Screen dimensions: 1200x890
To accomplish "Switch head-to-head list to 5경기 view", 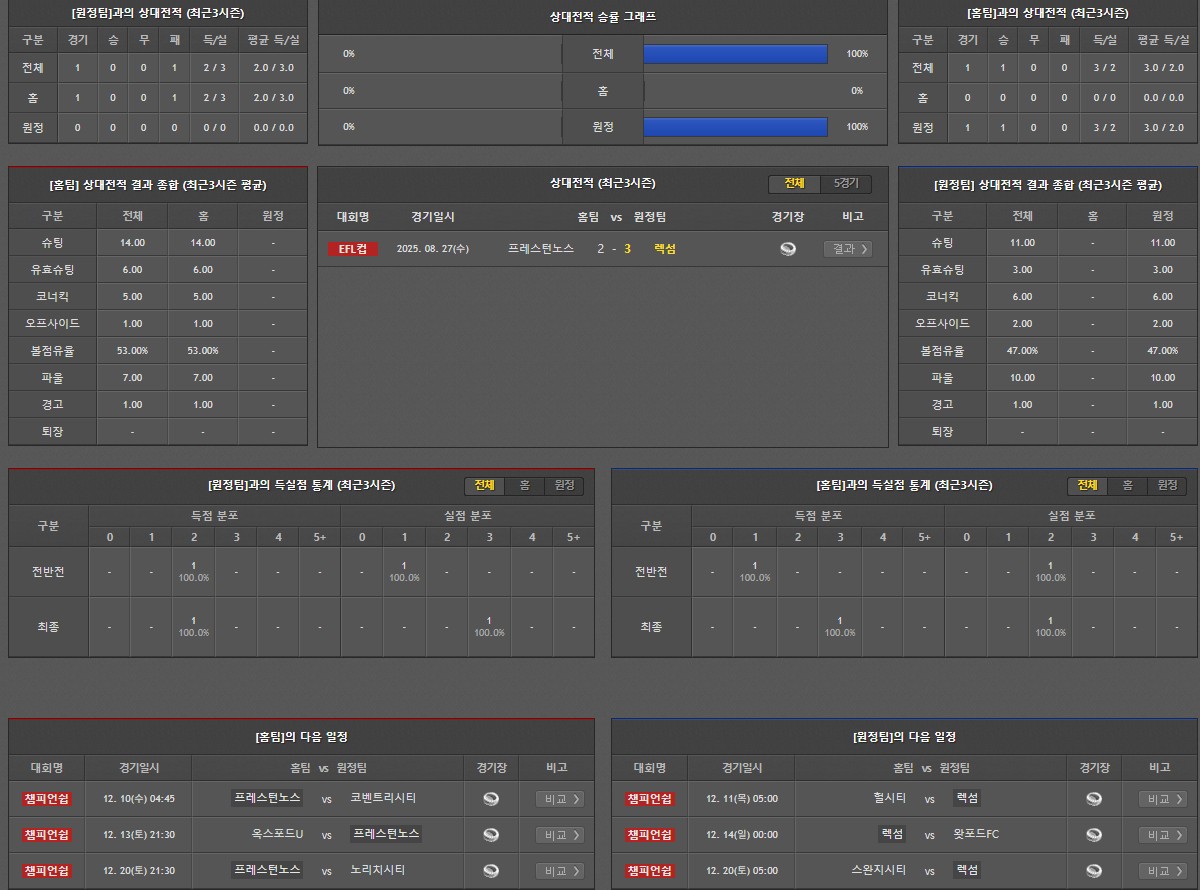I will click(x=845, y=184).
